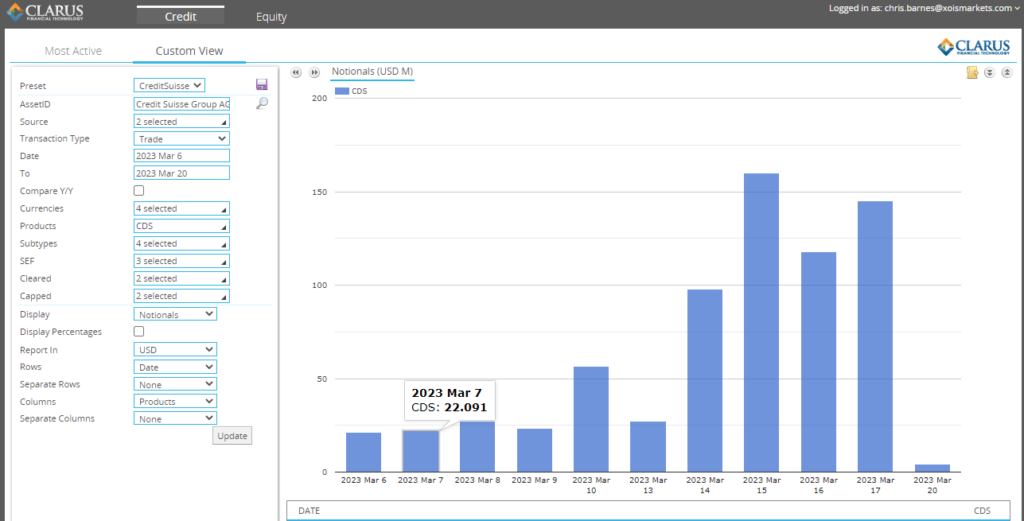
Task: Click the collapse-down chevrons icon
Action: click(x=989, y=72)
